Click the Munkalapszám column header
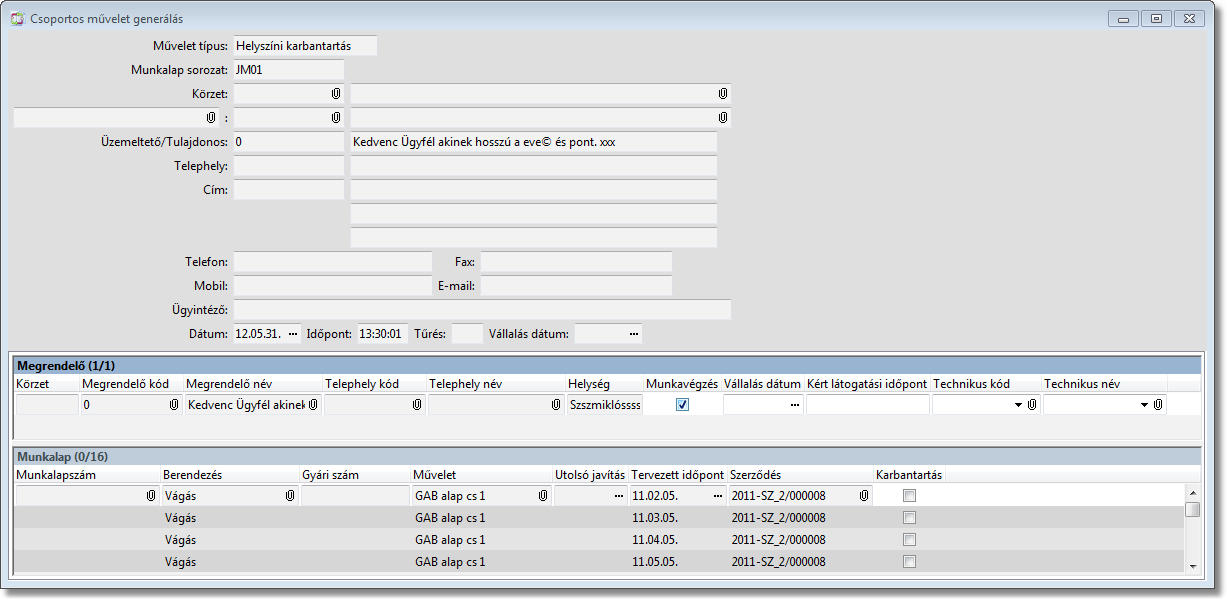The width and height of the screenshot is (1227, 601). 87,475
